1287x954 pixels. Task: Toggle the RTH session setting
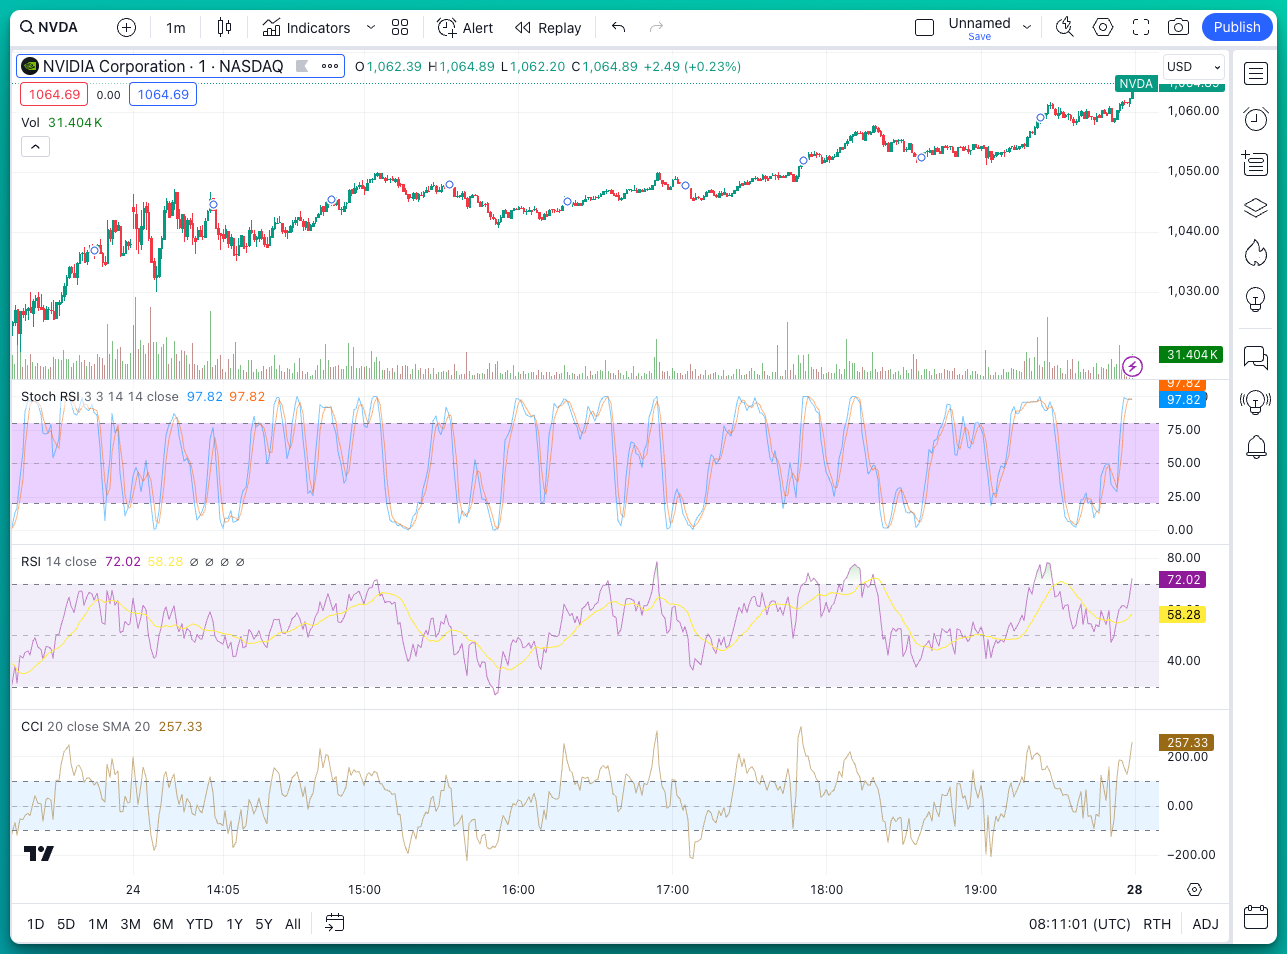[1157, 924]
